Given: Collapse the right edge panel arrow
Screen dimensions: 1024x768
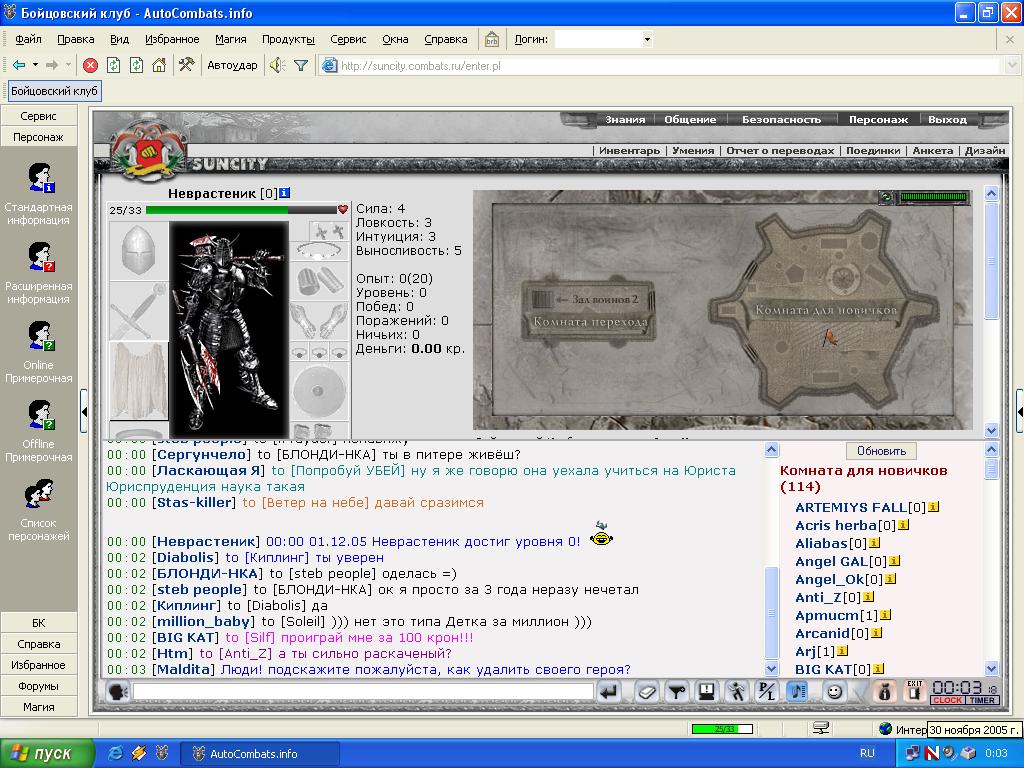Looking at the screenshot, I should (x=1019, y=411).
